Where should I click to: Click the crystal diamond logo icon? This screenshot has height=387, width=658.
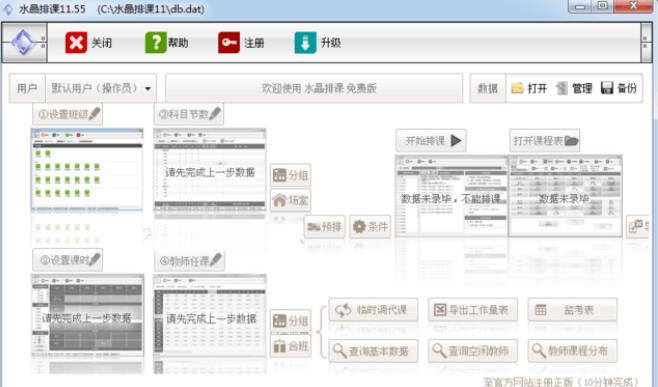[x=23, y=42]
